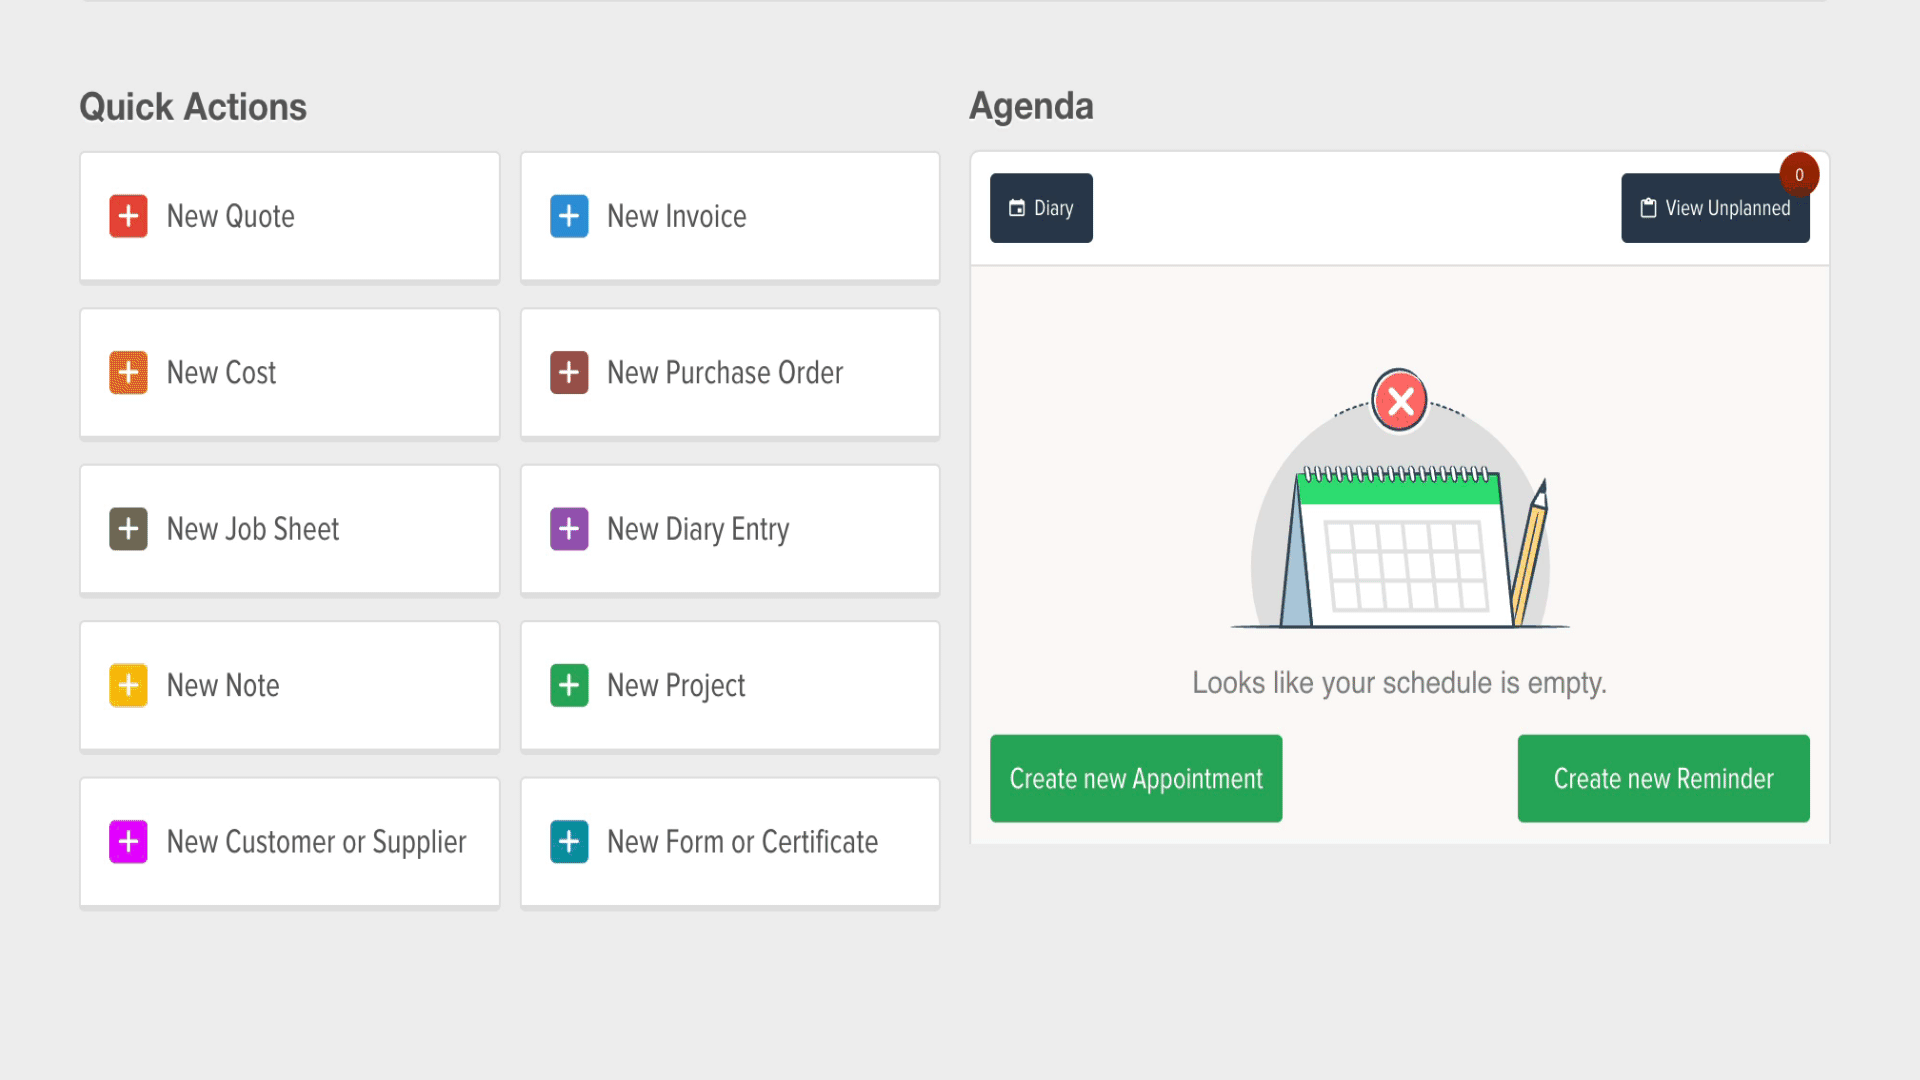Image resolution: width=1920 pixels, height=1080 pixels.
Task: Click the grey plus icon for Job Sheet
Action: point(128,529)
